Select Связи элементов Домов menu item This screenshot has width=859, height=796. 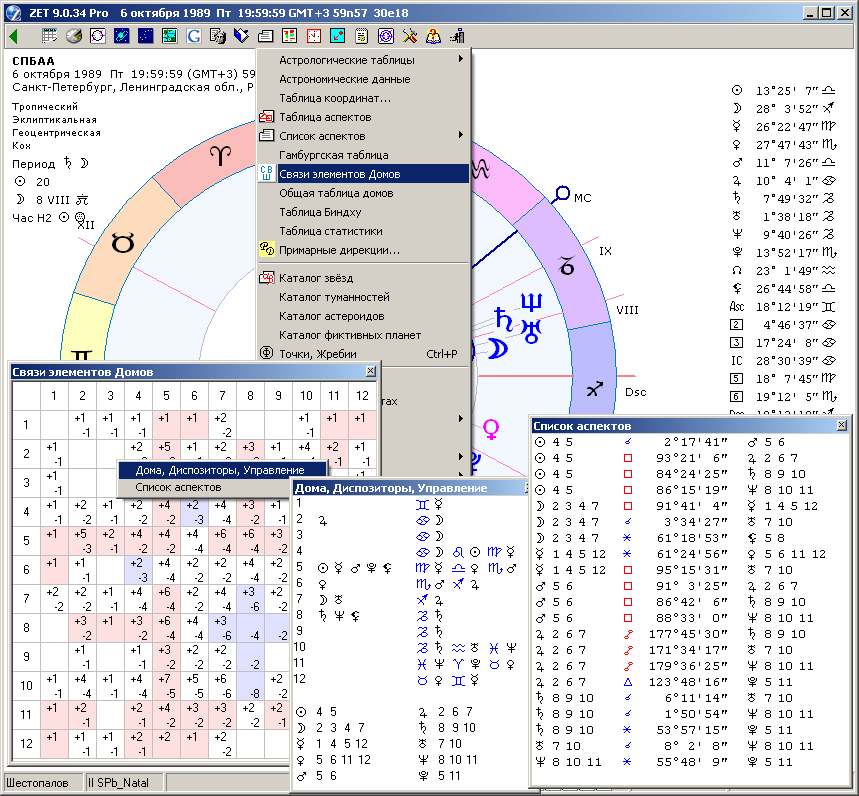[339, 174]
